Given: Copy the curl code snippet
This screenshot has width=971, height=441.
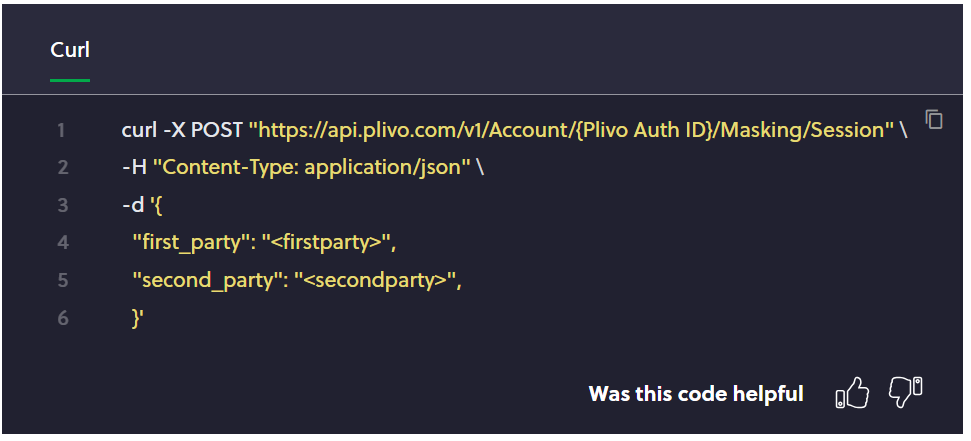Looking at the screenshot, I should point(934,119).
